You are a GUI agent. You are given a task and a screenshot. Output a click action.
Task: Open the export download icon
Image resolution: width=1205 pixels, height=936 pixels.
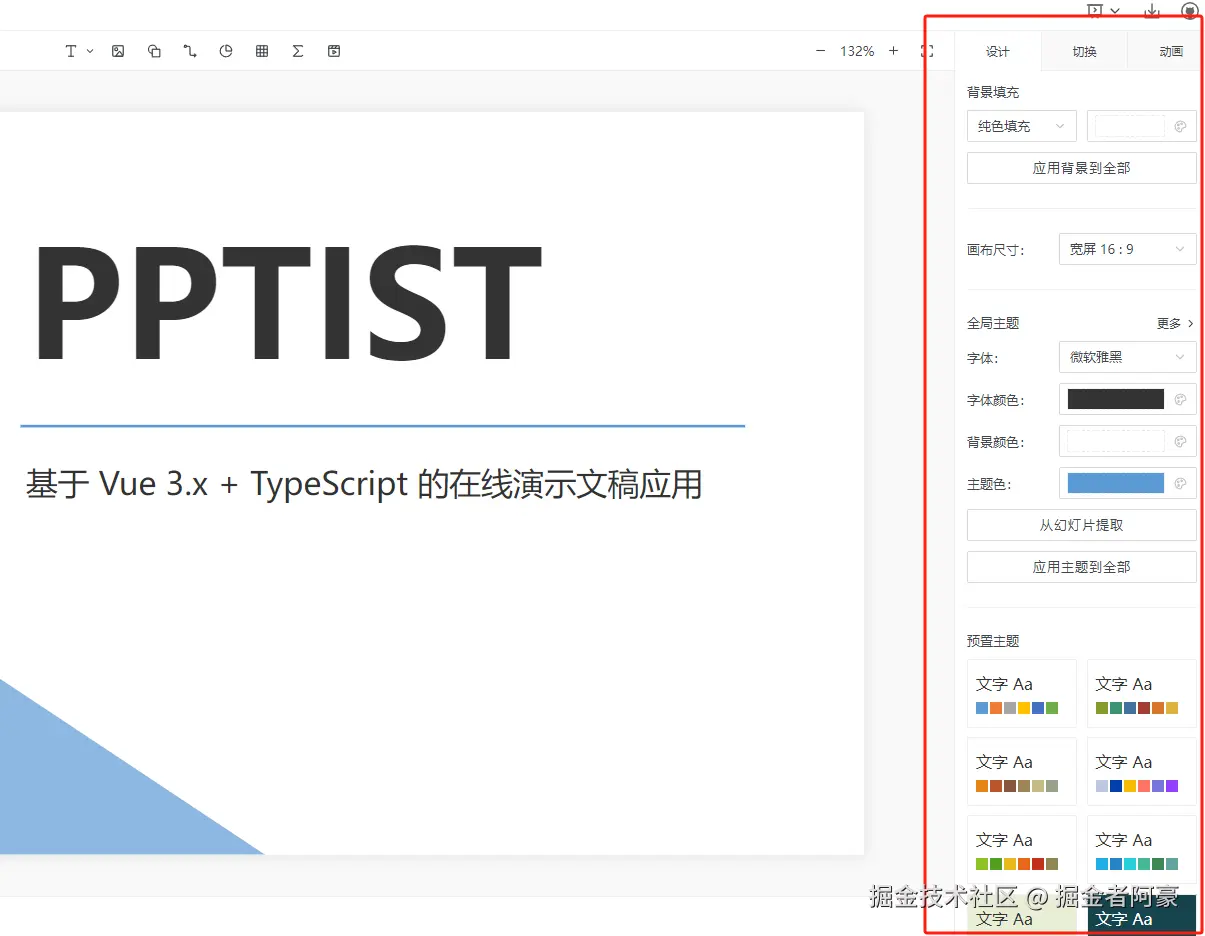click(x=1152, y=10)
